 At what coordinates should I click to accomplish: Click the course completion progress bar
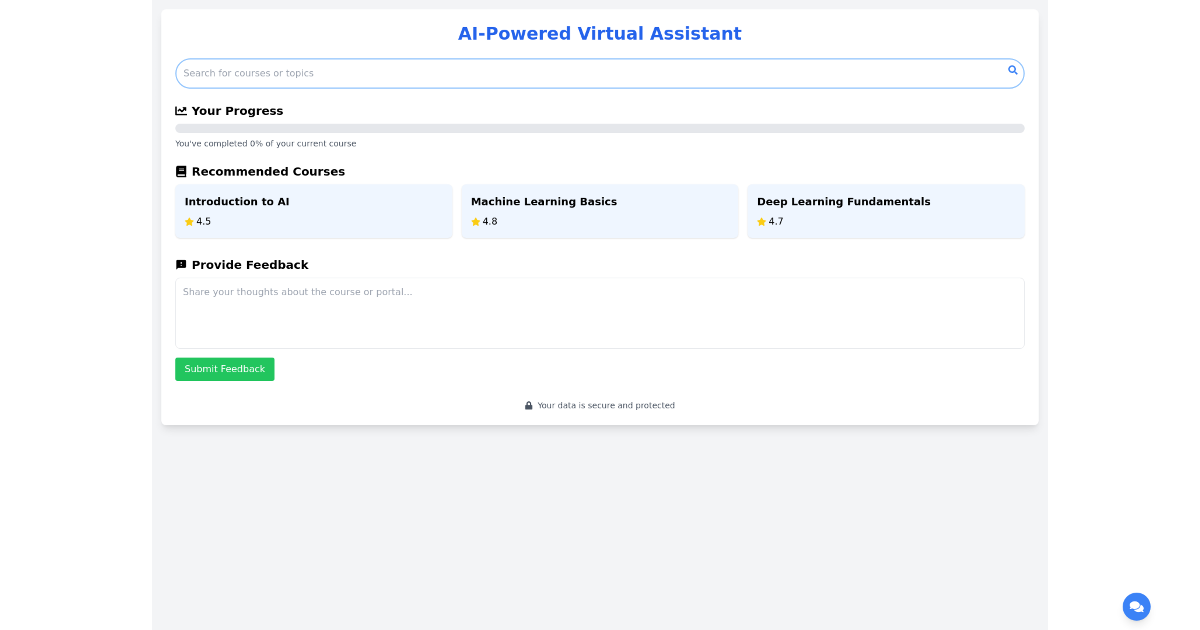click(599, 128)
